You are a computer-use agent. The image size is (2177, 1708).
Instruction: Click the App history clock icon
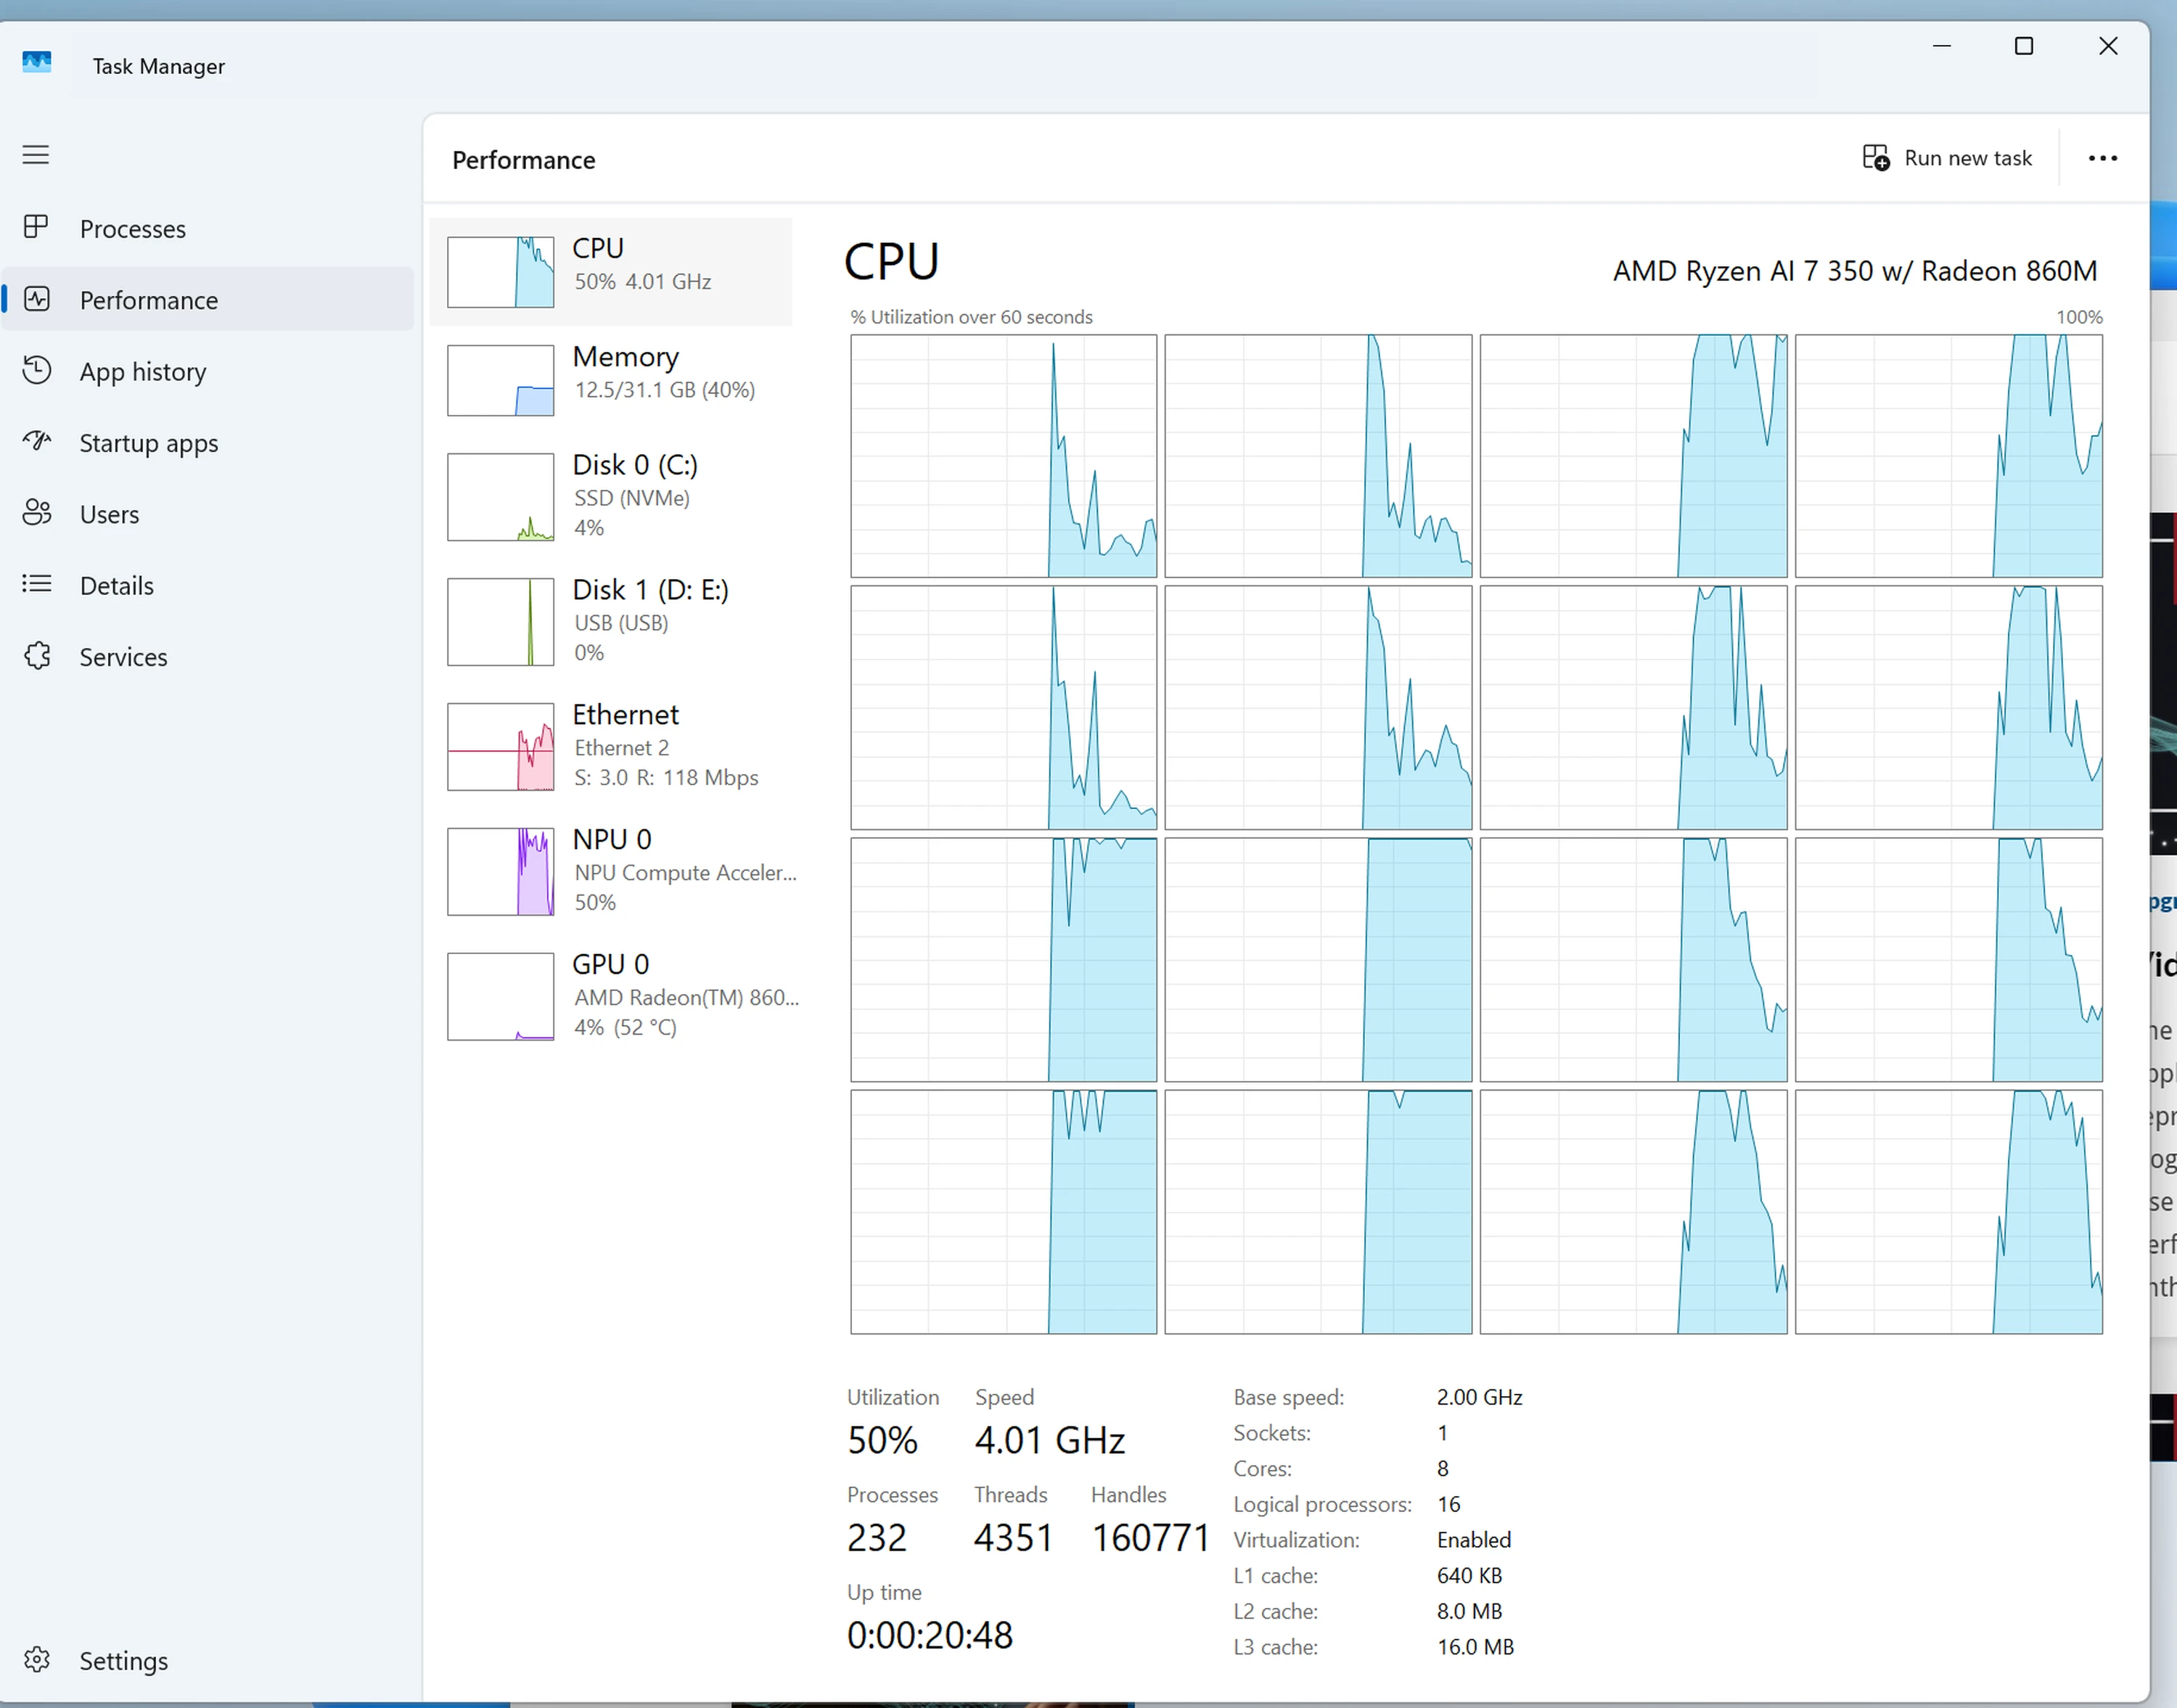point(36,371)
